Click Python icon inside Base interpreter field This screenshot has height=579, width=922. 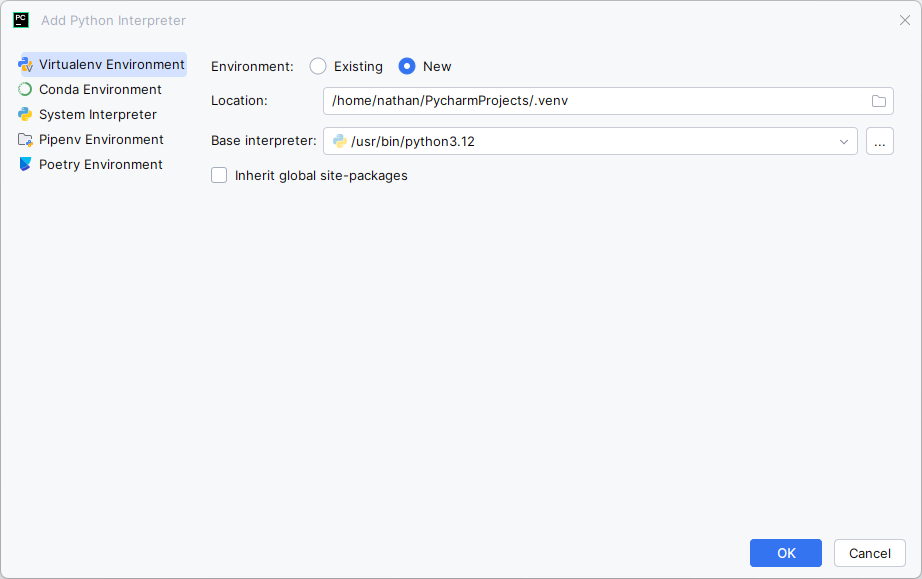coord(340,141)
